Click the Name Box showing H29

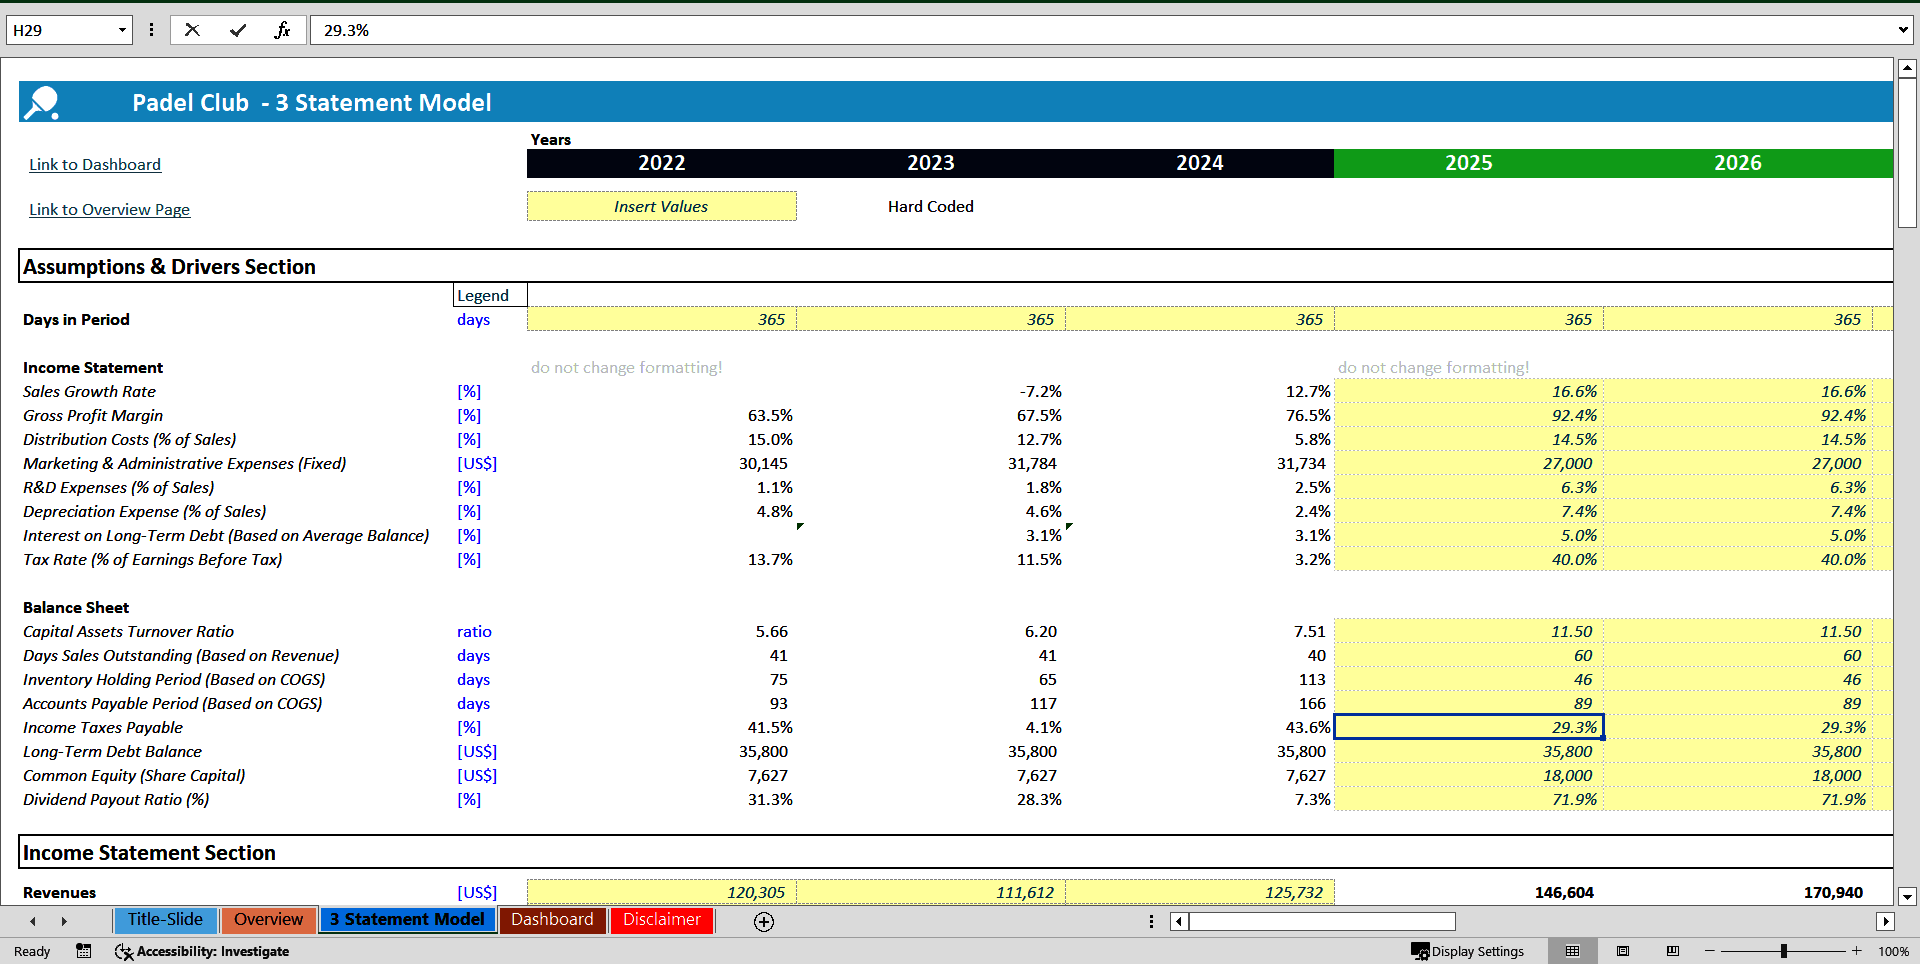coord(61,30)
